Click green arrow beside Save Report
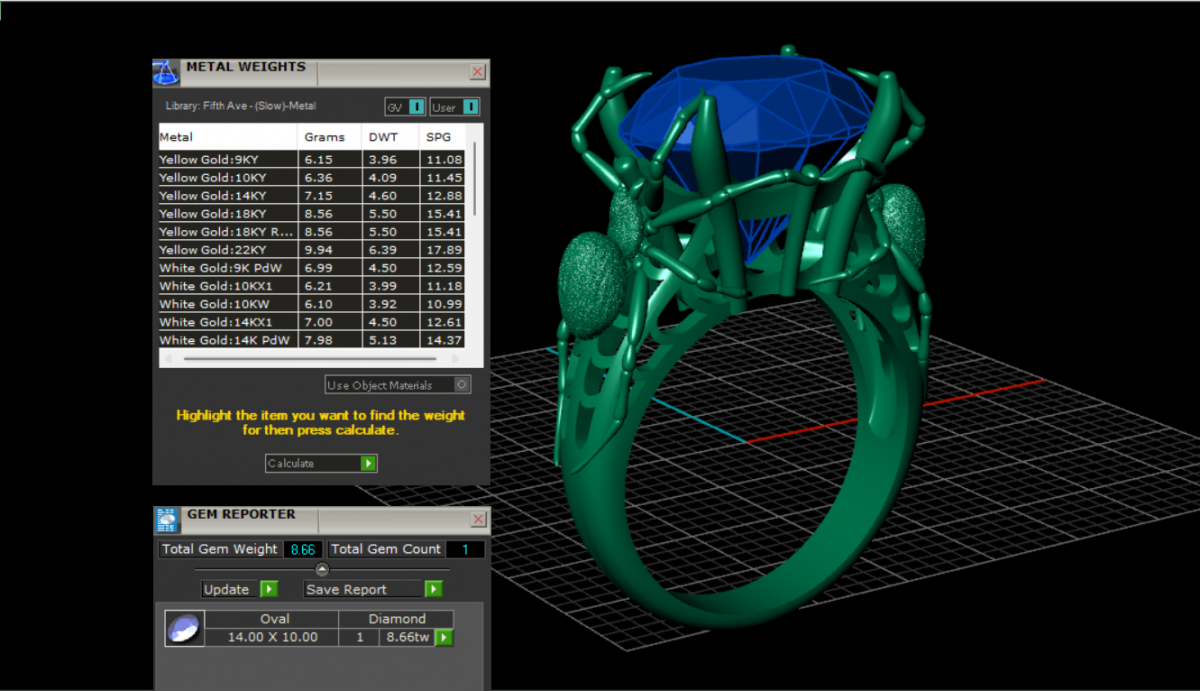This screenshot has width=1200, height=691. tap(433, 589)
